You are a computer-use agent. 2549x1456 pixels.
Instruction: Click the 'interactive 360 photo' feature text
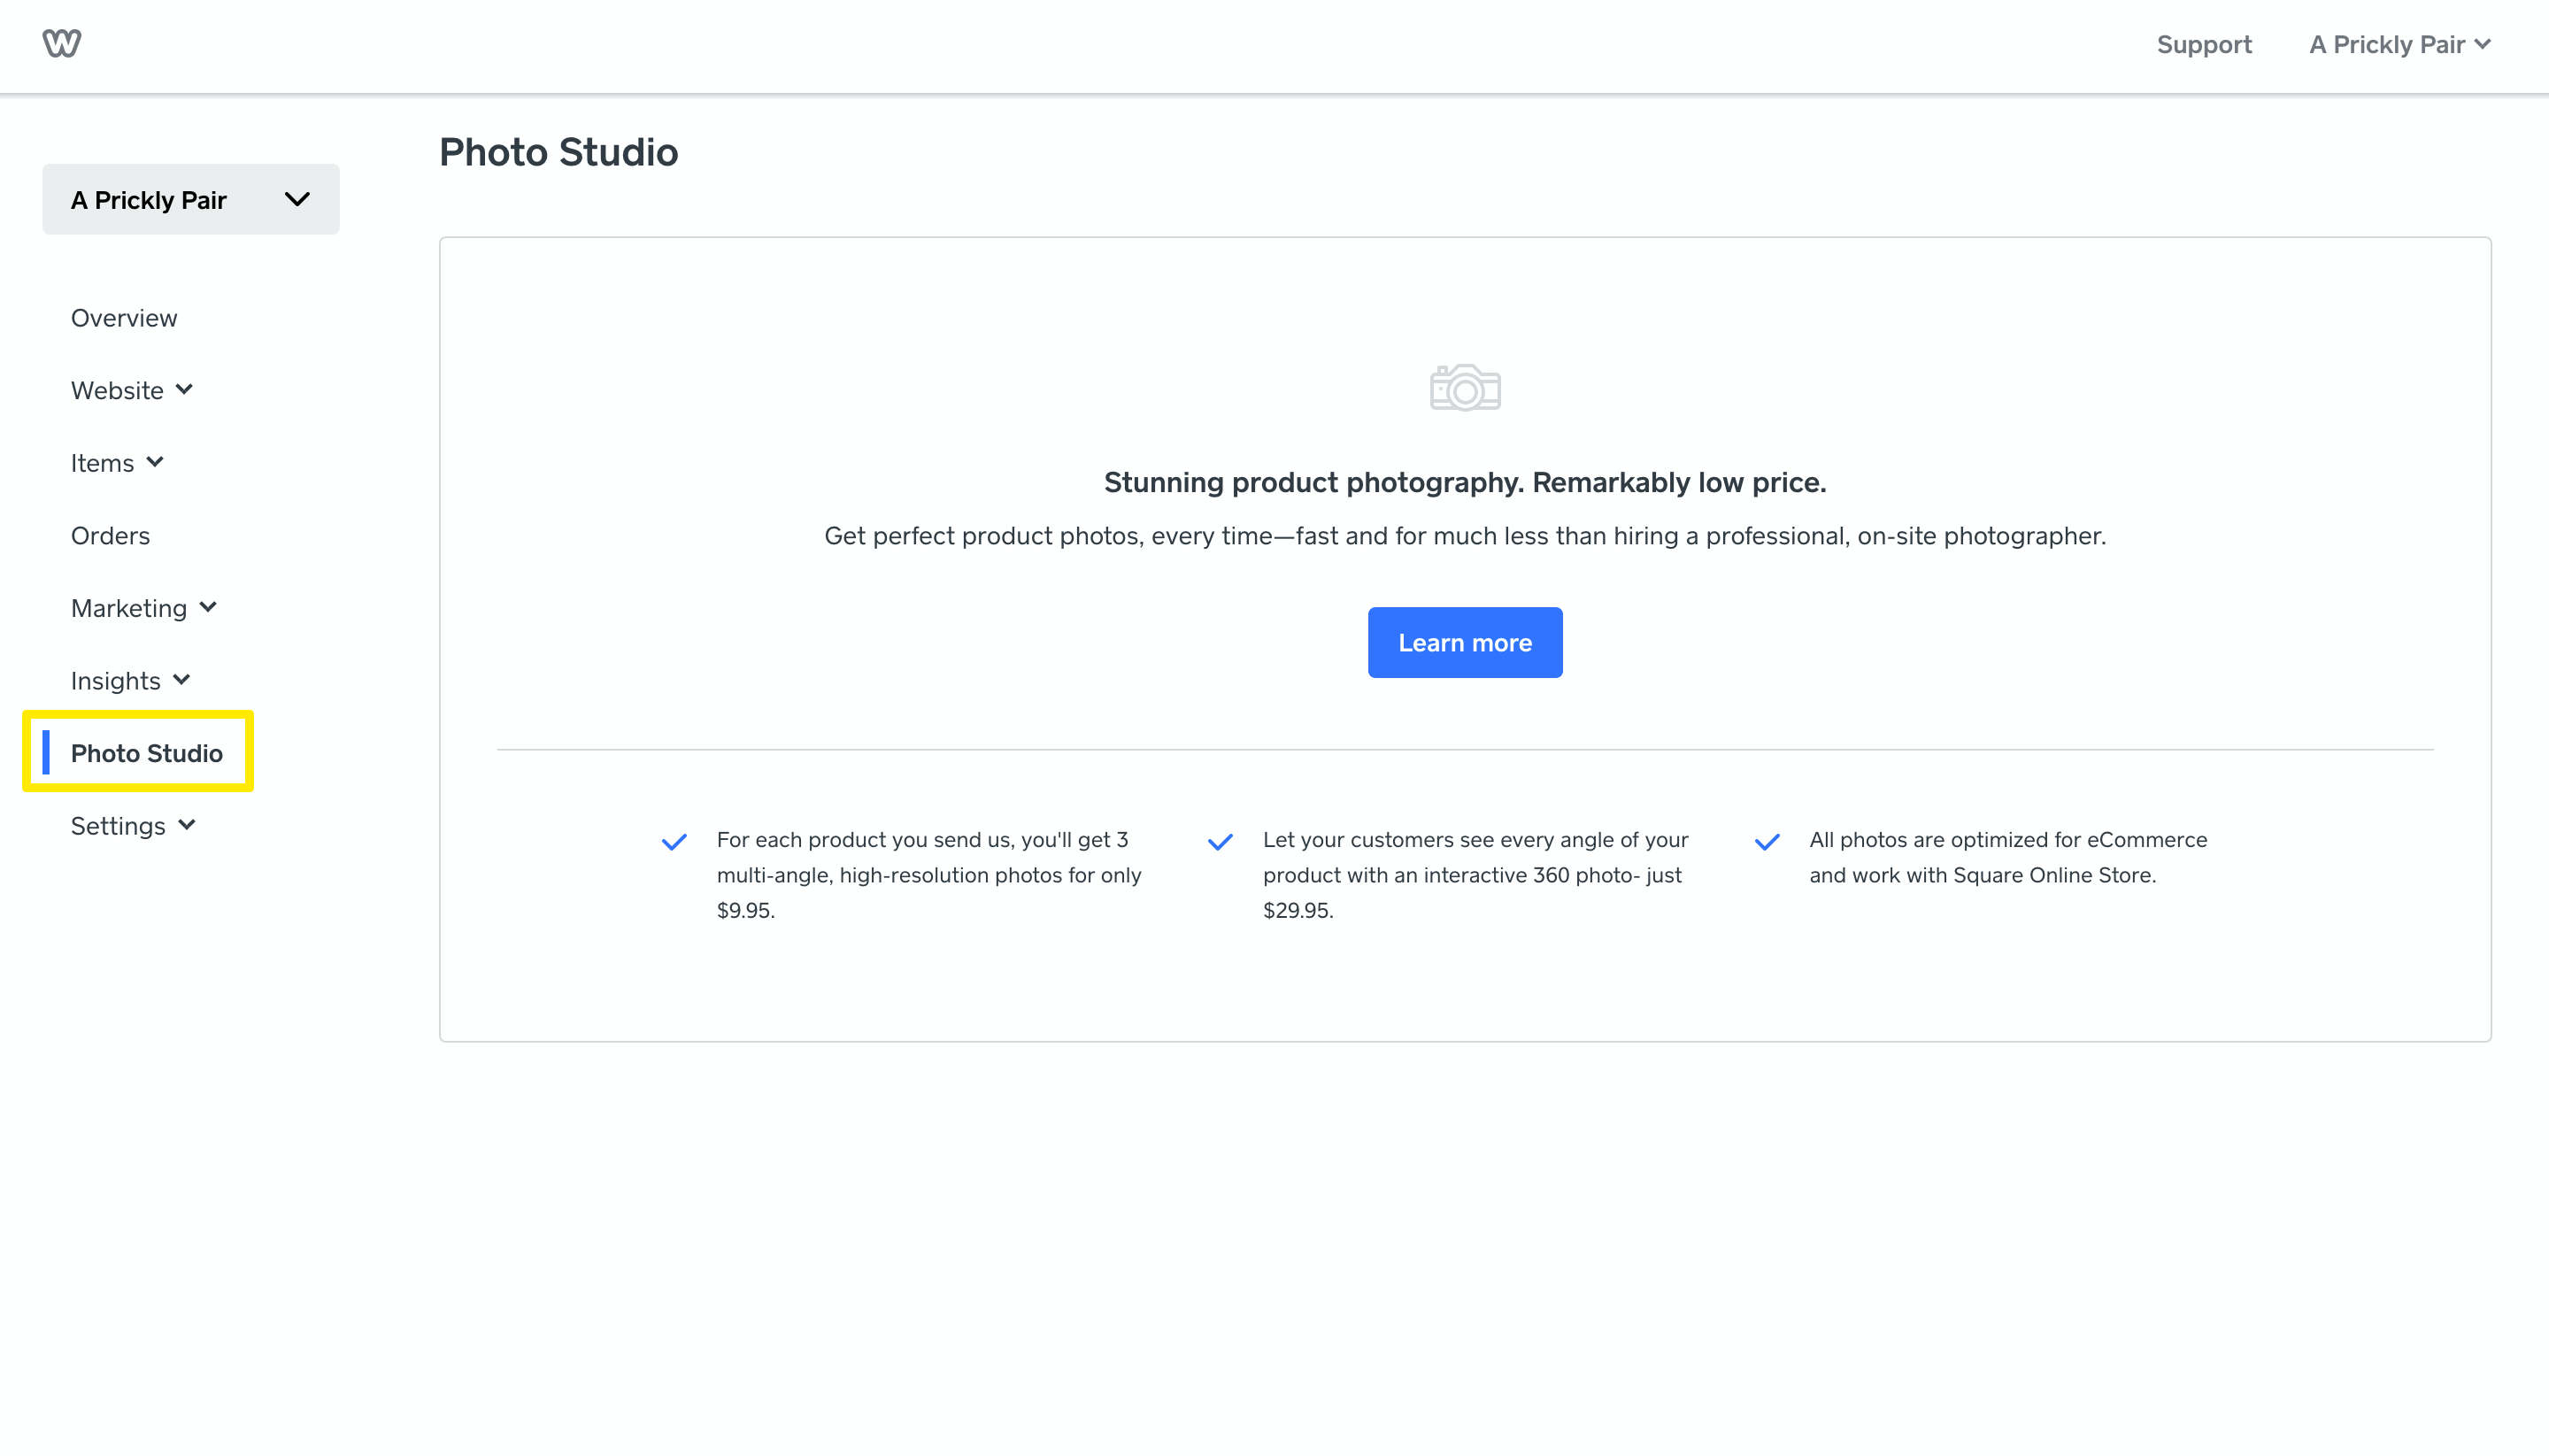click(1475, 875)
